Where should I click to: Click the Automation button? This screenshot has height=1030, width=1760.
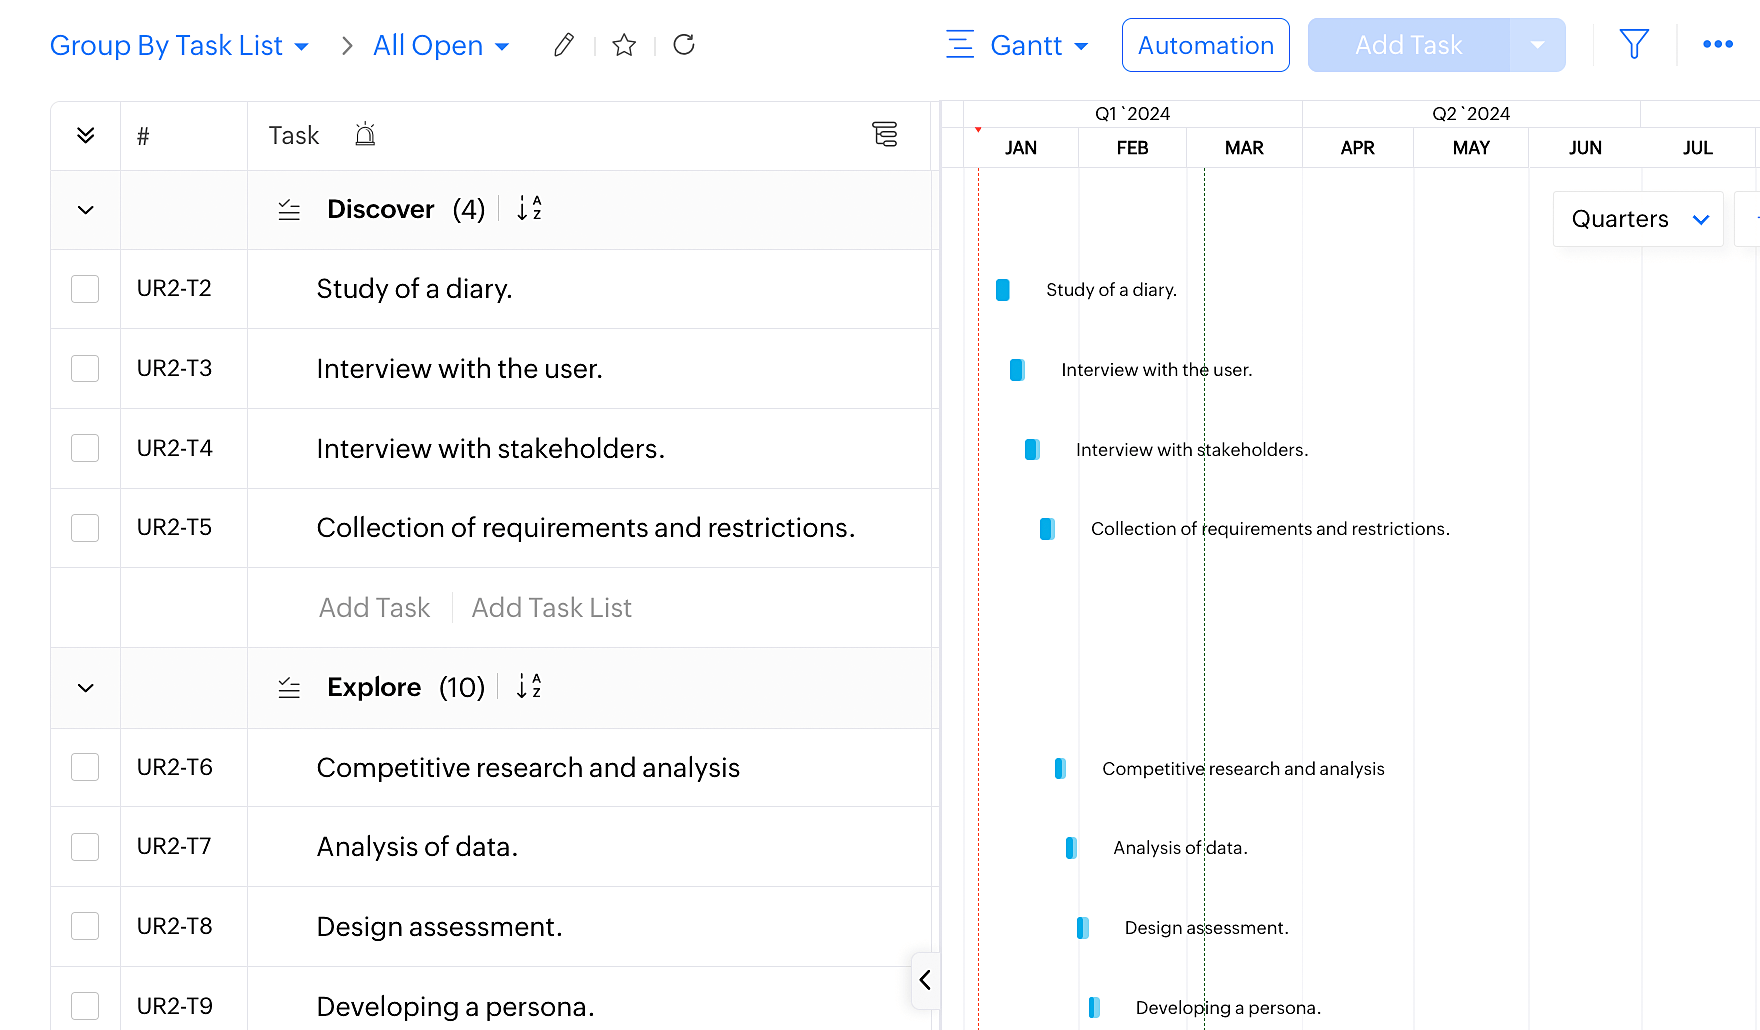click(1205, 46)
